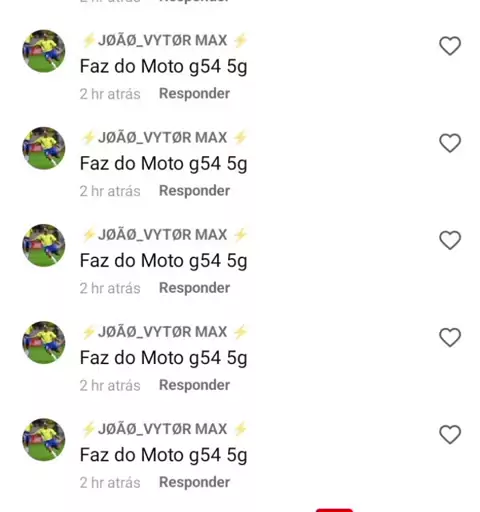
Task: Open the second commenter's avatar
Action: coord(44,148)
